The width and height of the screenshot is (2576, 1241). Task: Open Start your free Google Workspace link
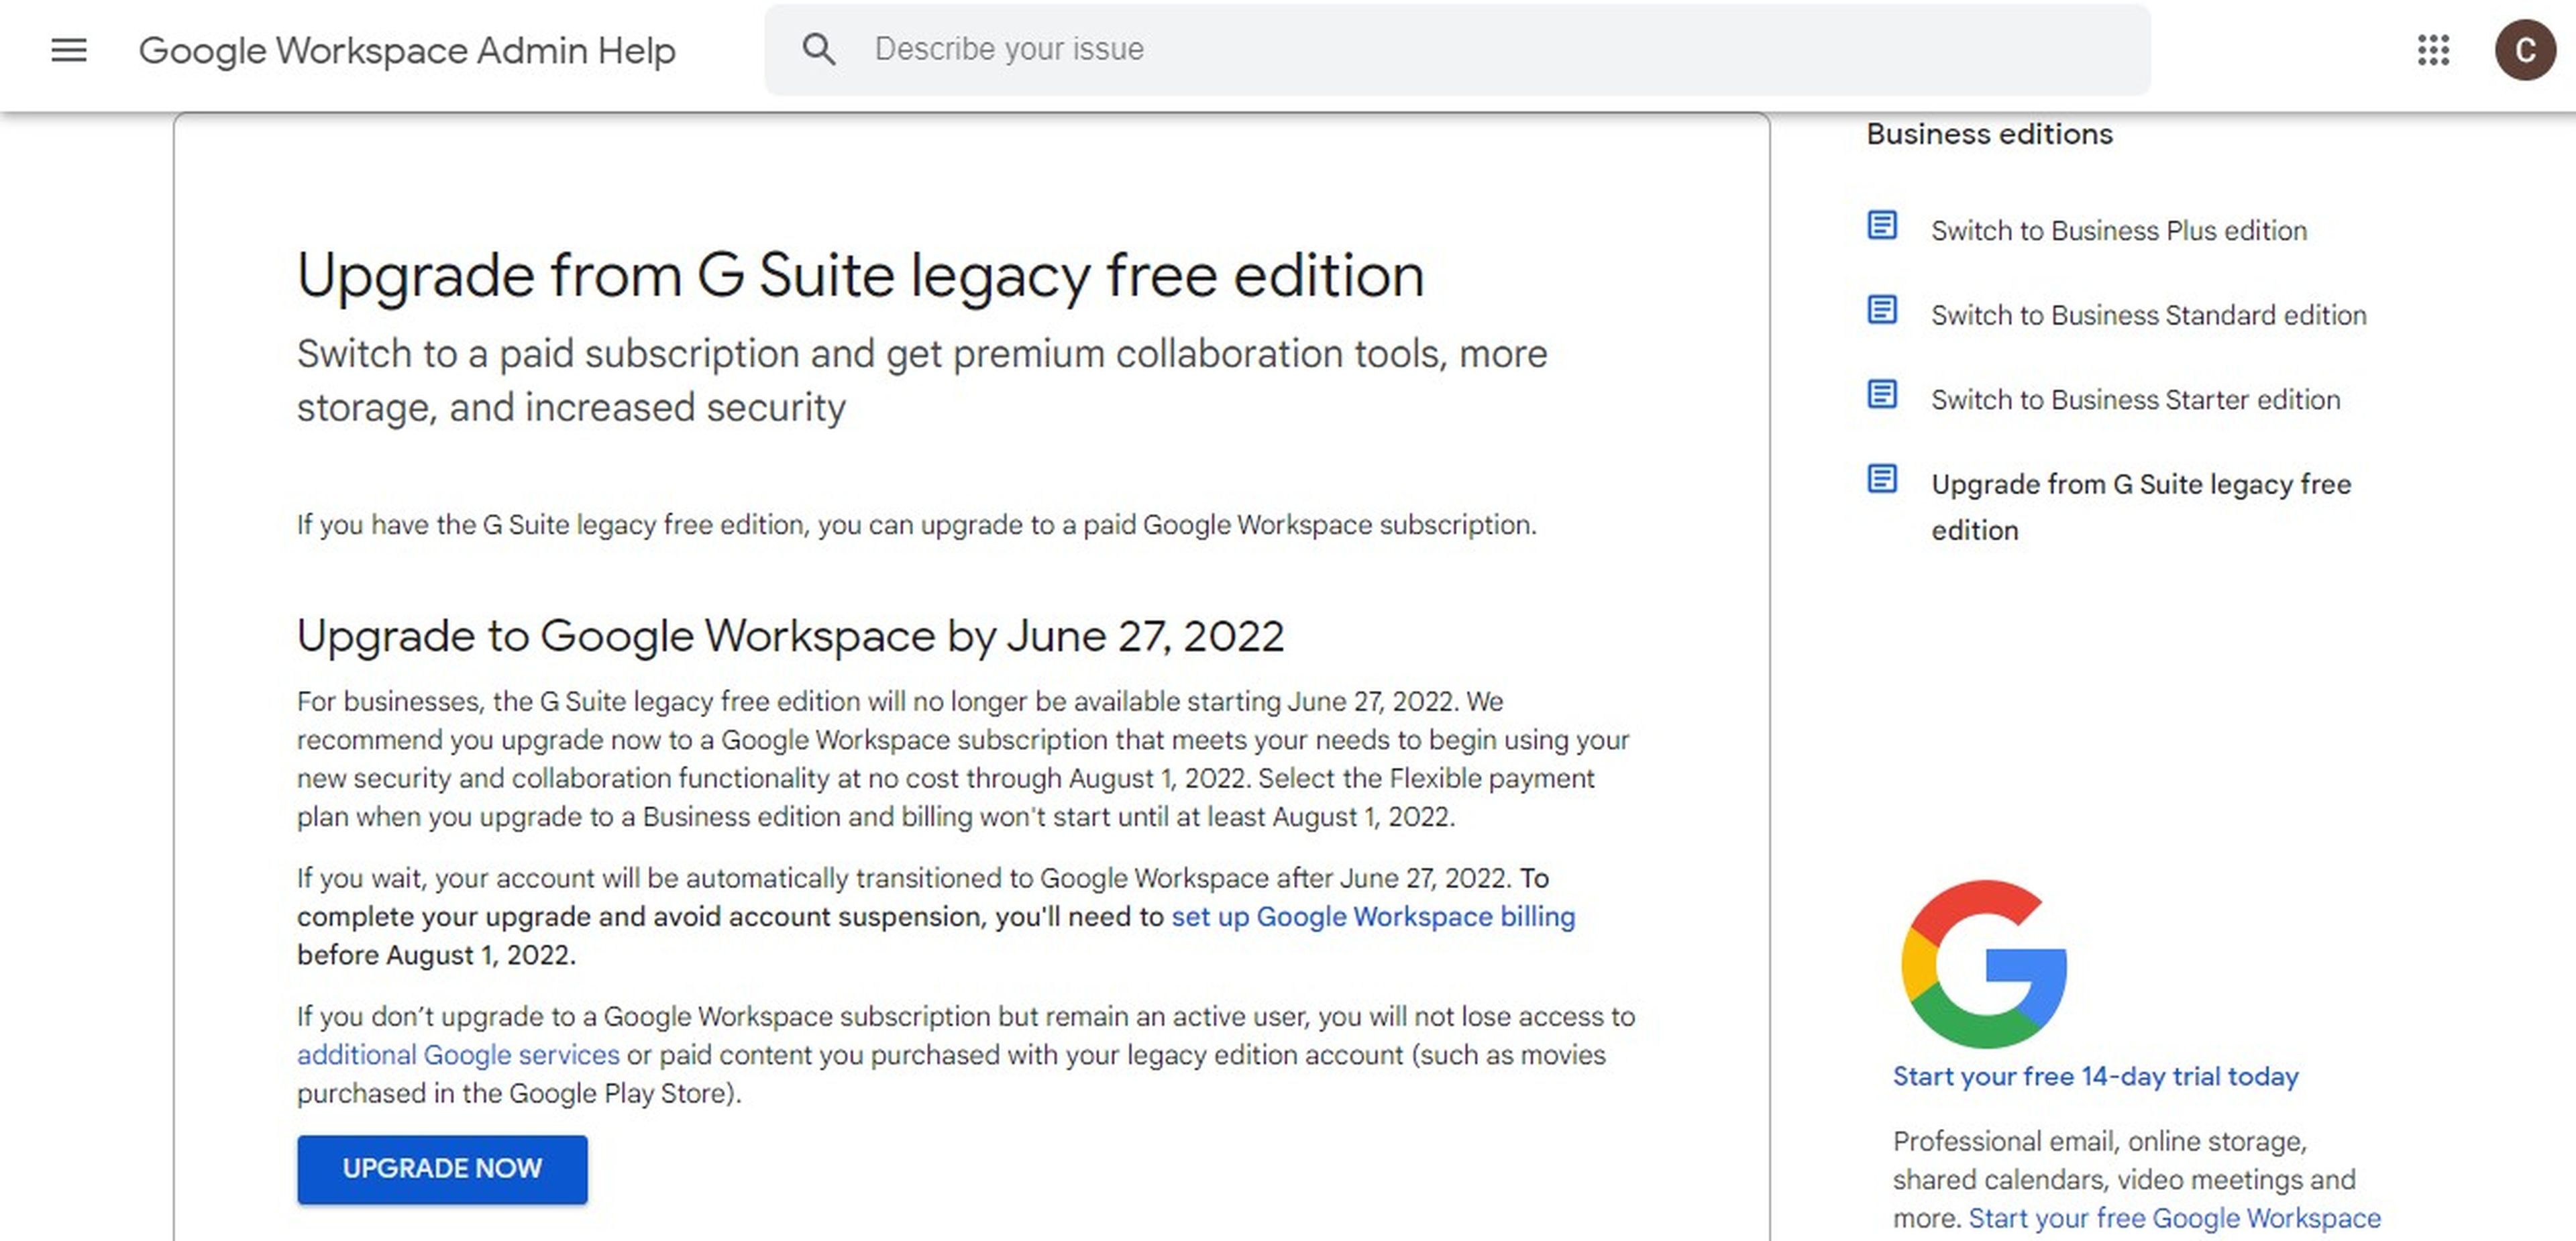(2174, 1218)
